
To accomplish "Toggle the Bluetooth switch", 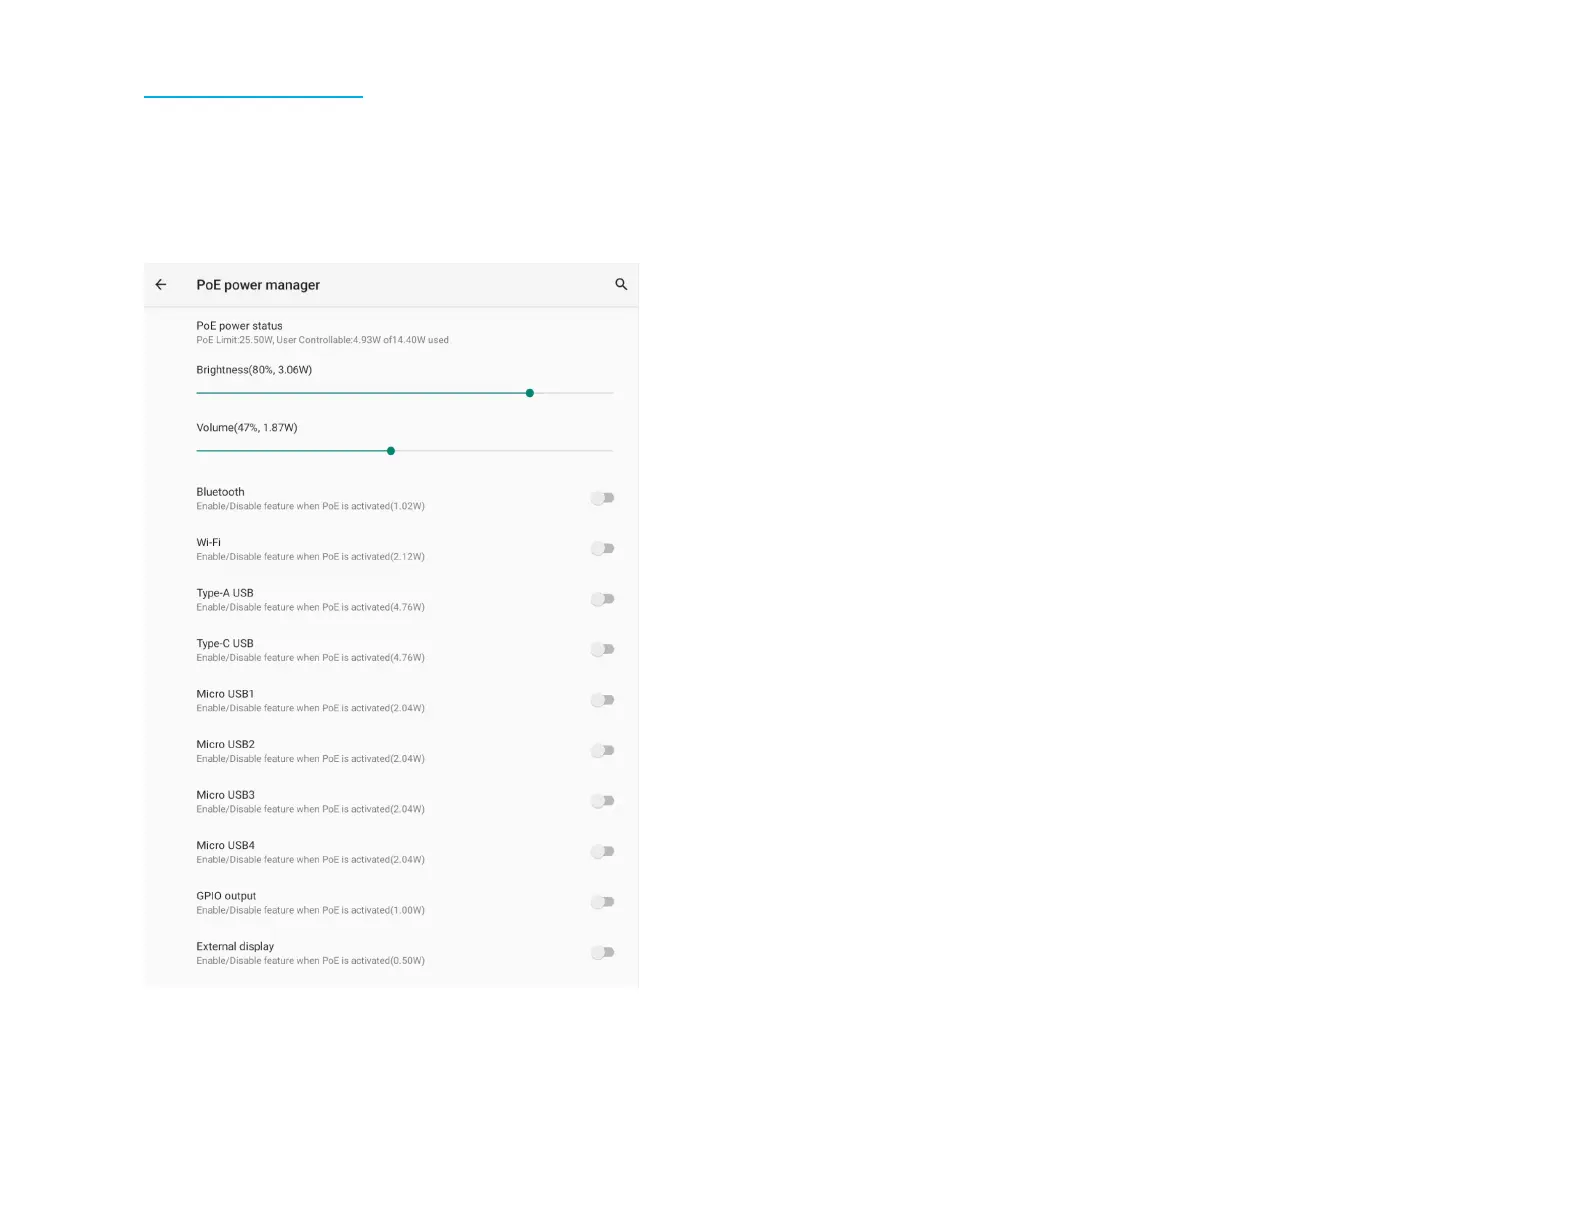I will [602, 498].
